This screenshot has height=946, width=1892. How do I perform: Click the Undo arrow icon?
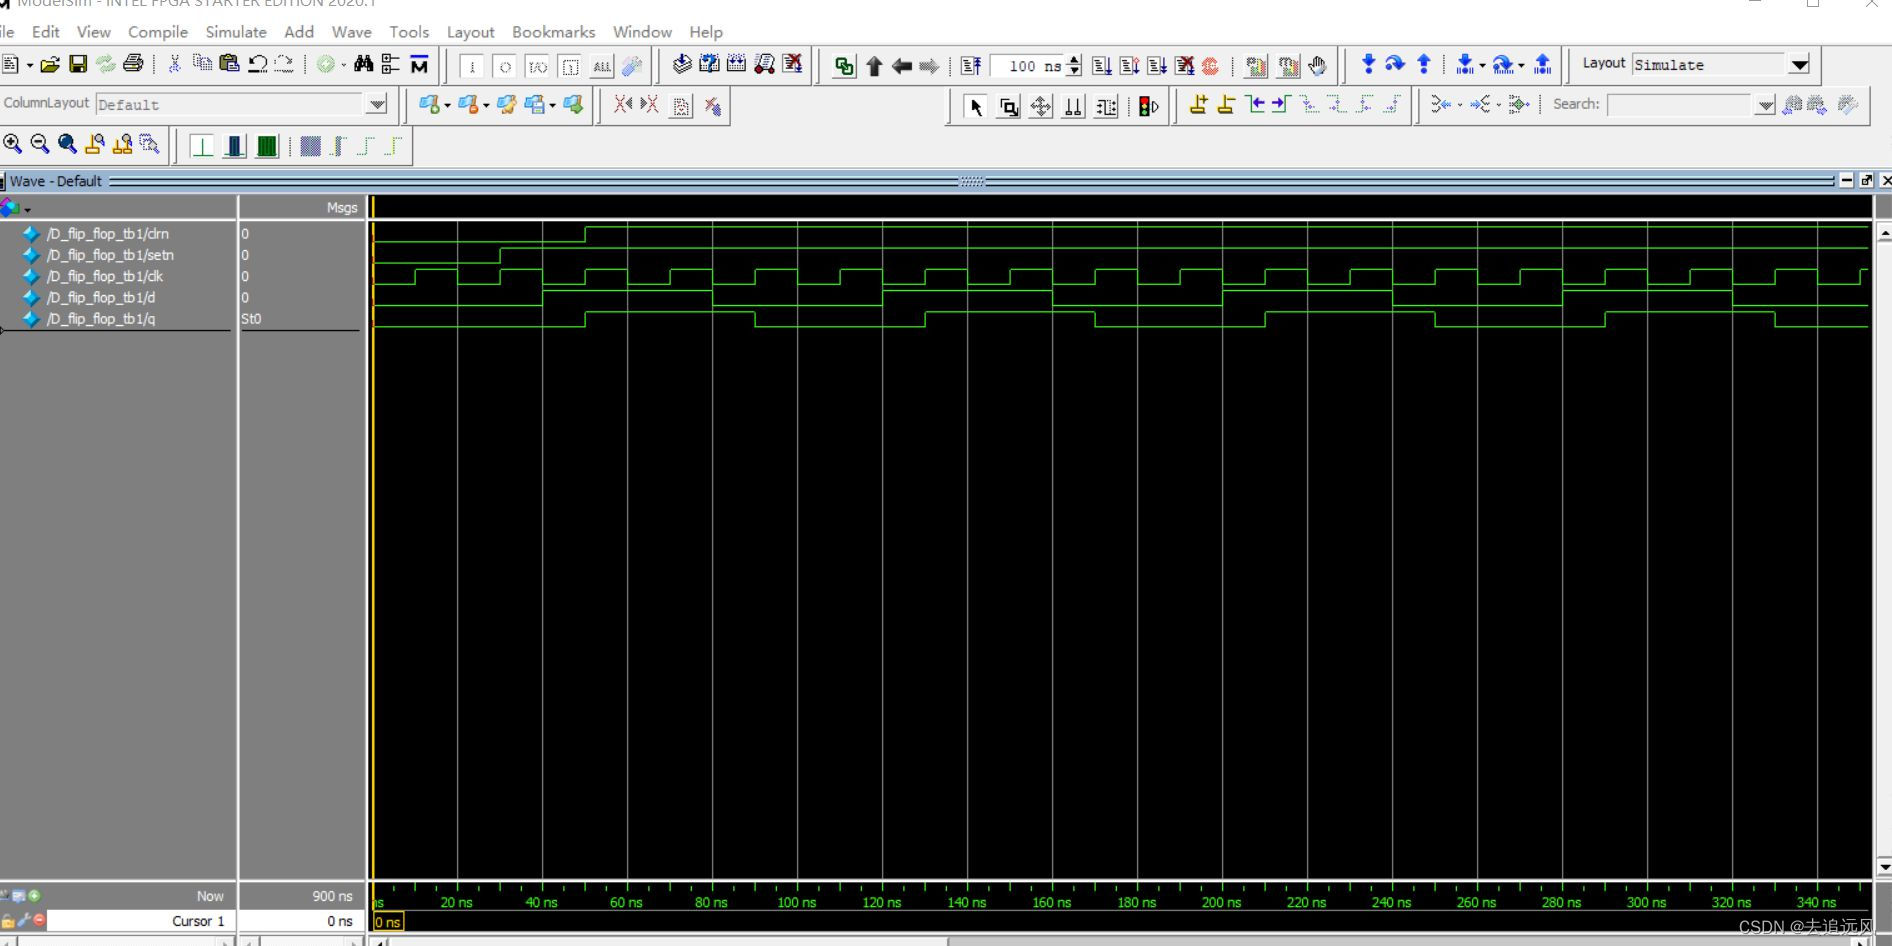pos(257,65)
